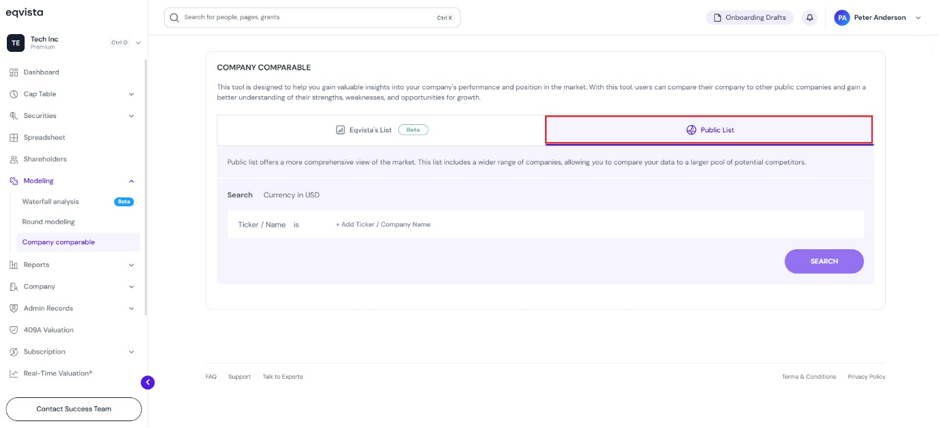939x428 pixels.
Task: Expand the Securities submenu chevron
Action: [x=132, y=116]
